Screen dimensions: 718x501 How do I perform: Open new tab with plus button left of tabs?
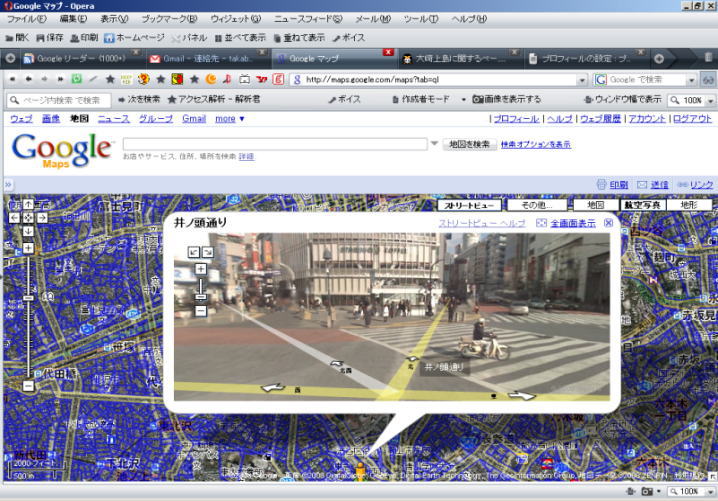[x=10, y=59]
